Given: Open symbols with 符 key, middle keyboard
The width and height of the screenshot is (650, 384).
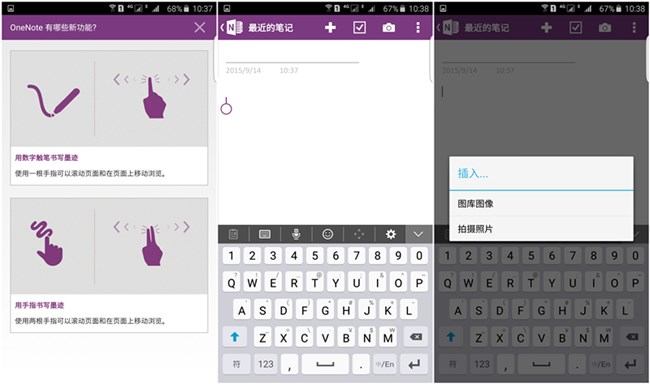Looking at the screenshot, I should tap(236, 365).
